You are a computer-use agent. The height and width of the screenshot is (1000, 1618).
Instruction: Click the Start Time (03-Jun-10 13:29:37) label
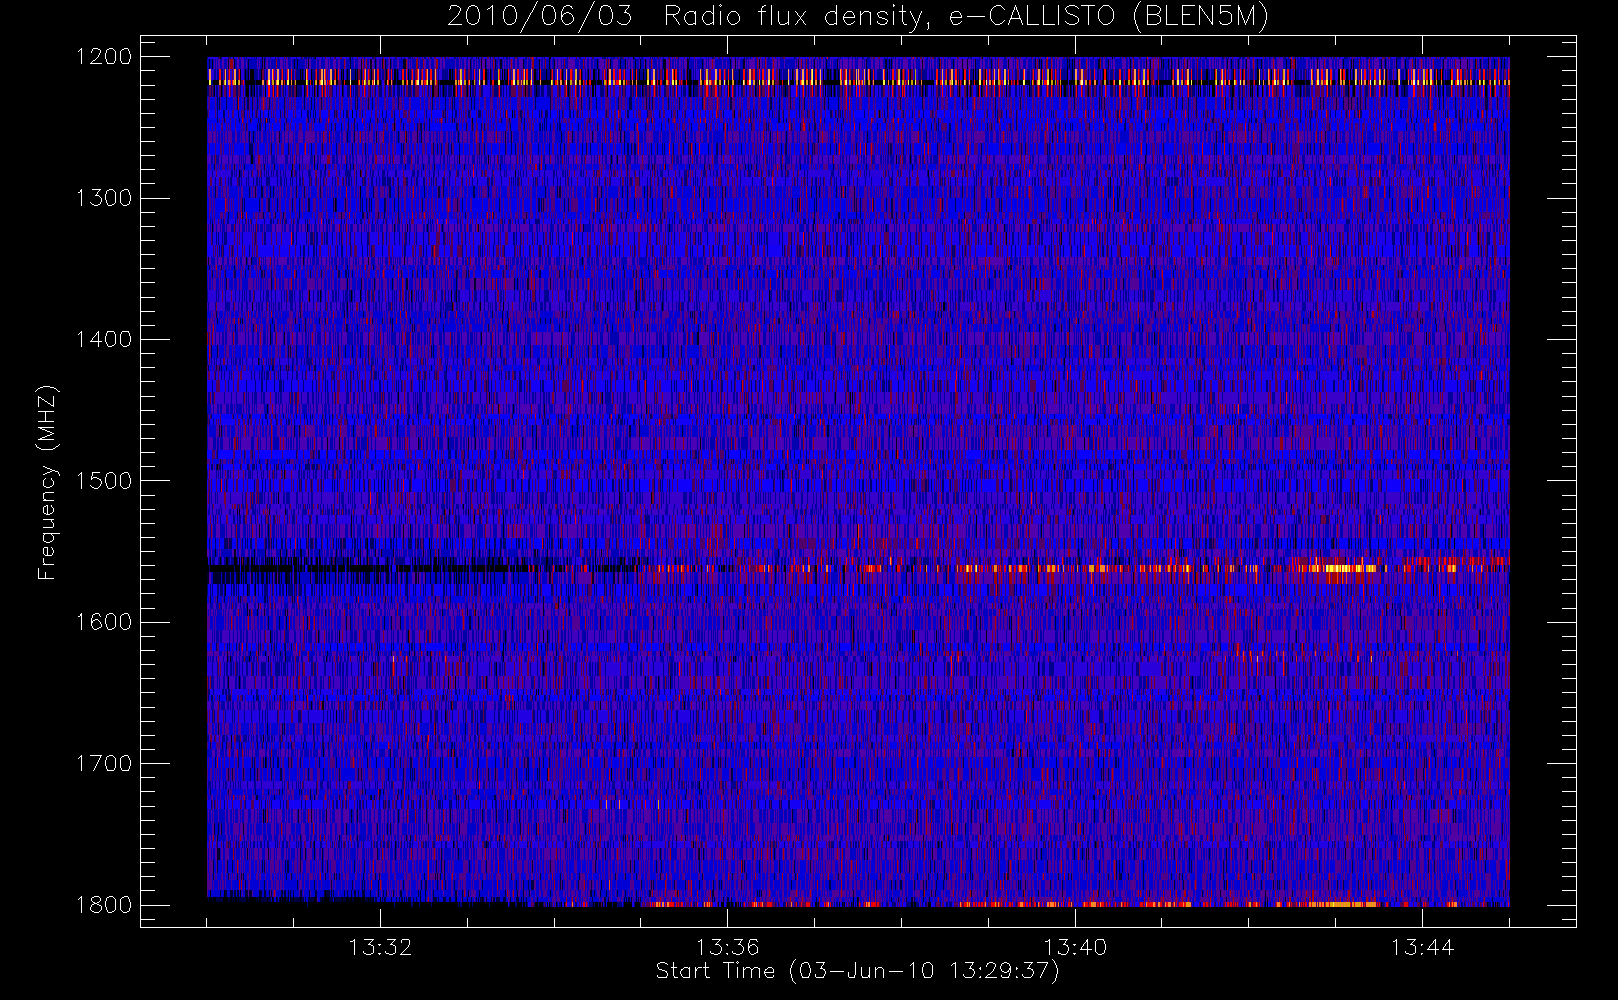[x=858, y=971]
